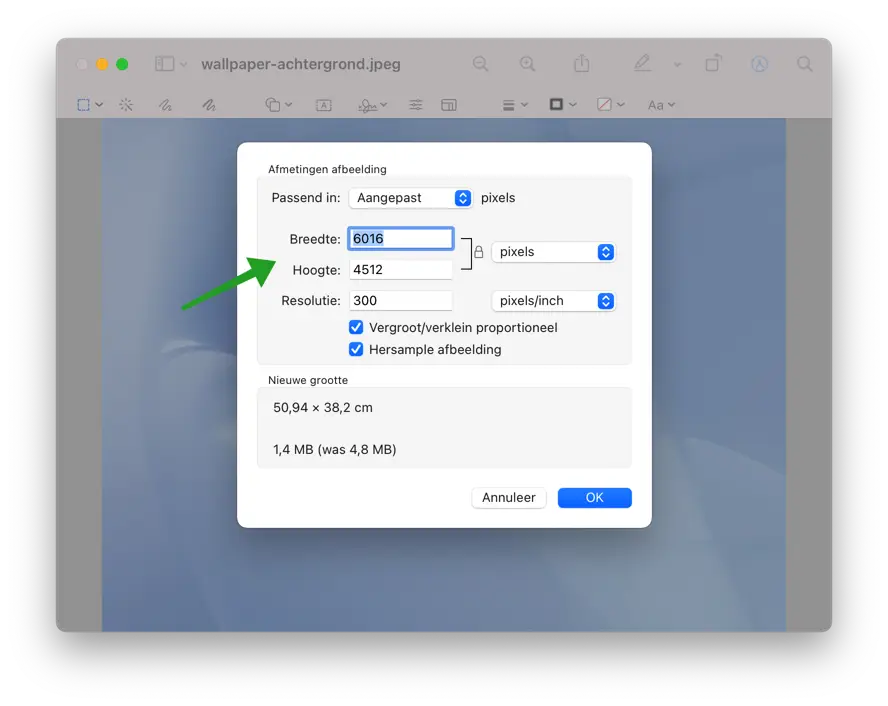
Task: Open the line style menu
Action: 515,105
